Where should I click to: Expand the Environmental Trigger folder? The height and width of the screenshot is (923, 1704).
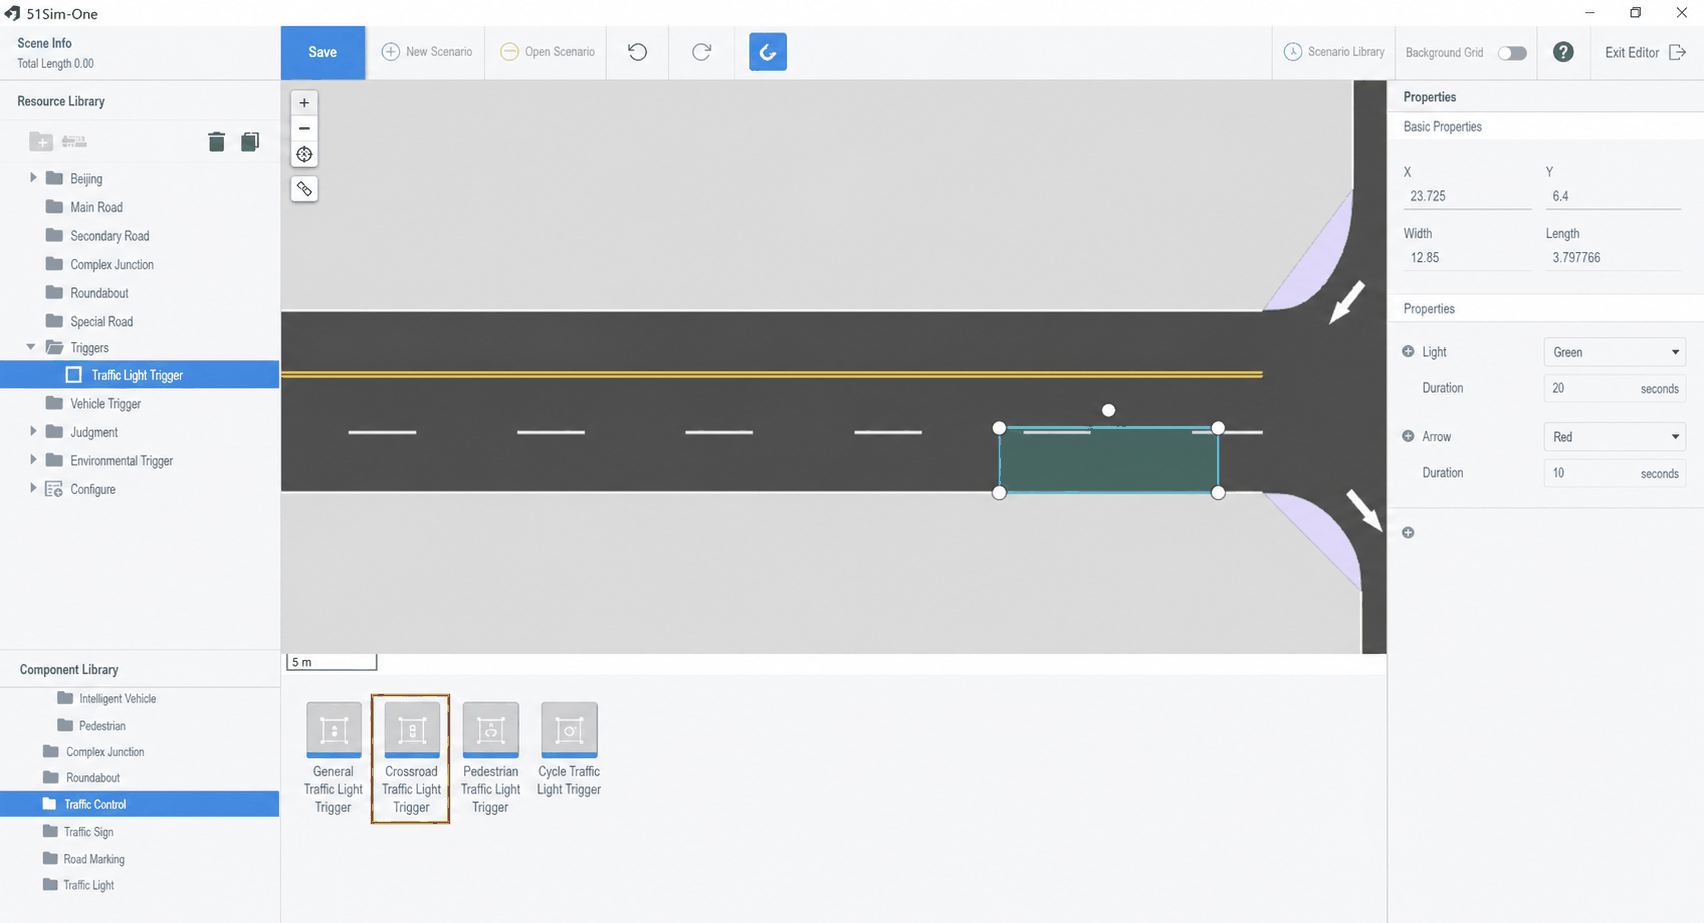33,459
